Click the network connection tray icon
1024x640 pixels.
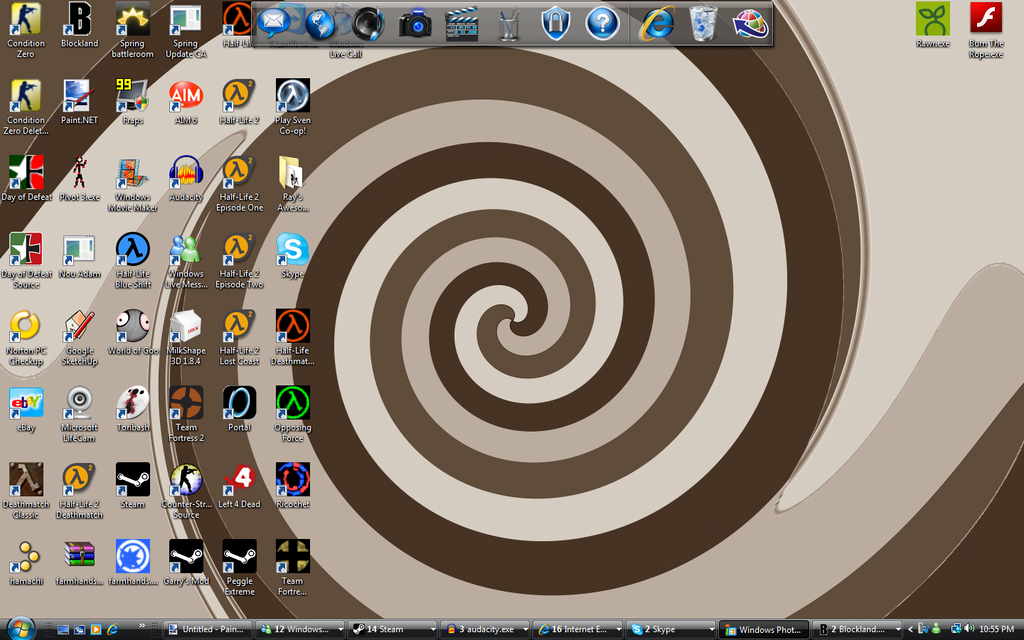[x=955, y=629]
